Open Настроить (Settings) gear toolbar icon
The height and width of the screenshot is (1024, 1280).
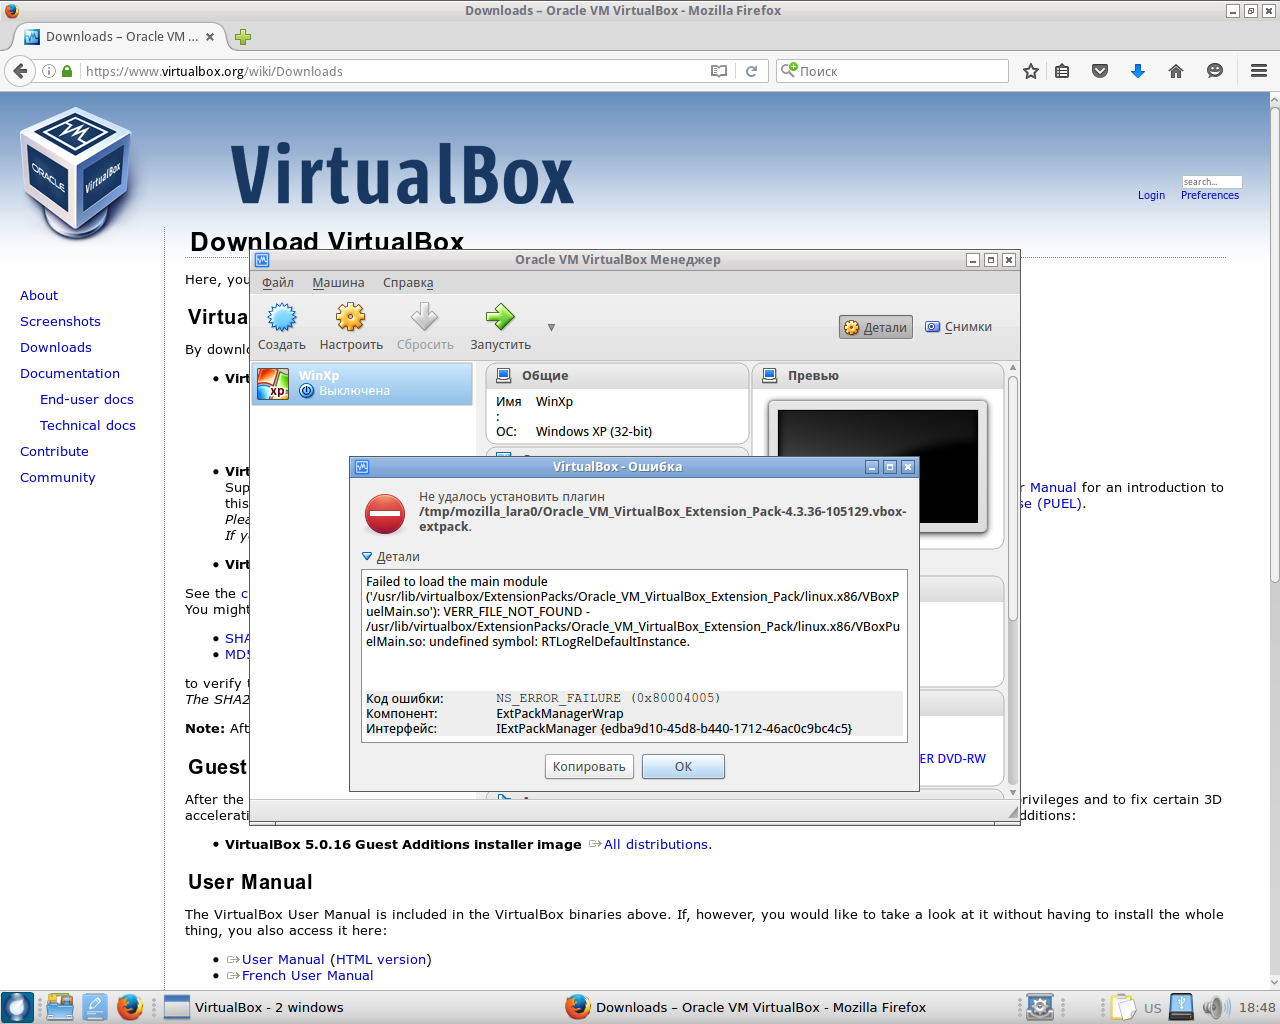(351, 327)
